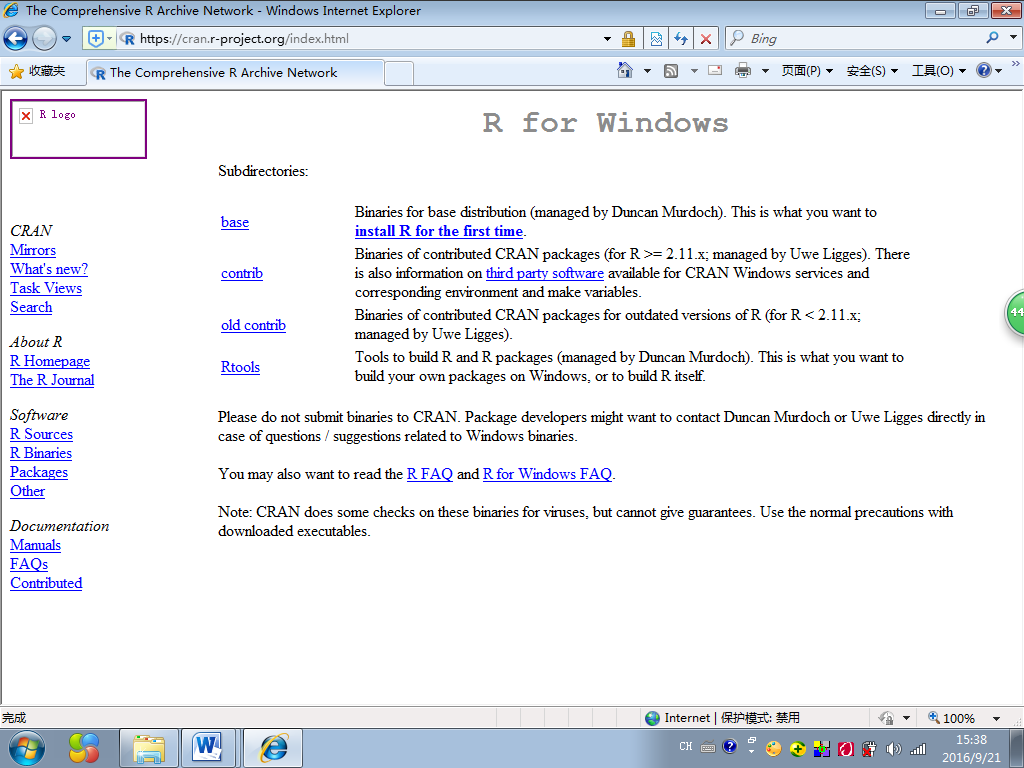
Task: Open the recent pages history dropdown
Action: 67,39
